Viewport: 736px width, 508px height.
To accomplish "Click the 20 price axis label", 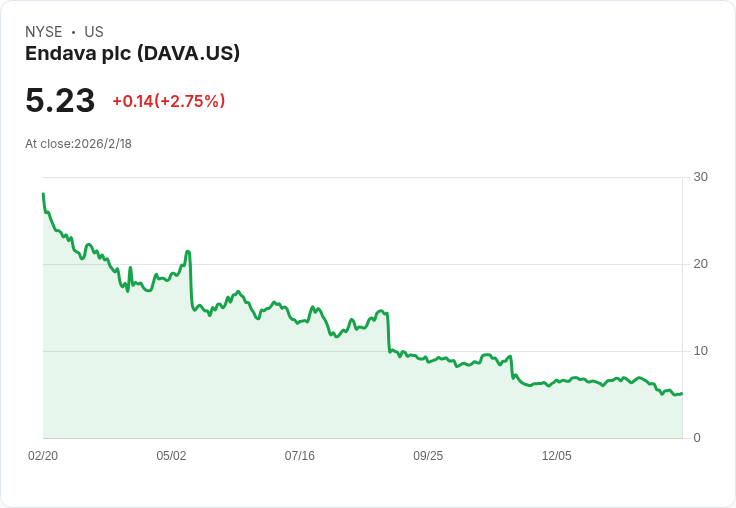I will (700, 264).
